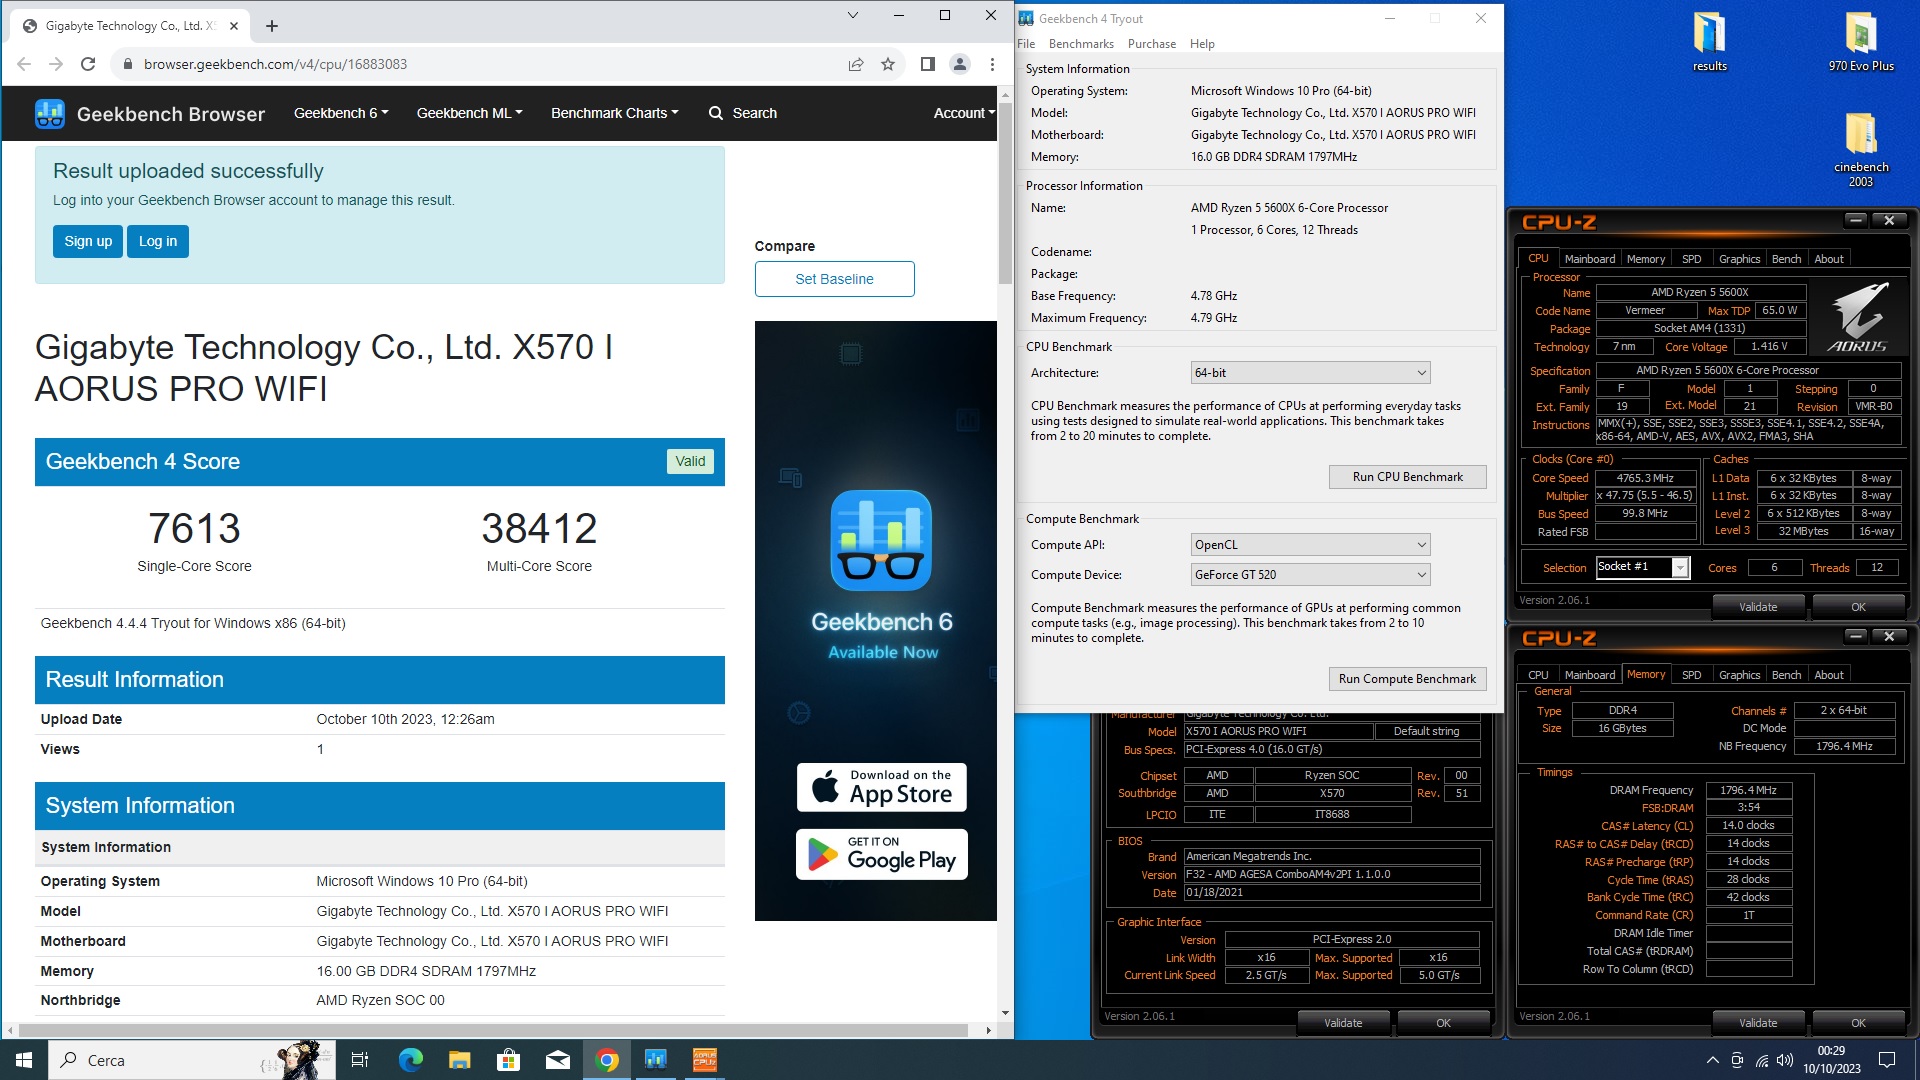Click the browser horizontal scrollbar
The height and width of the screenshot is (1080, 1920).
(x=492, y=1030)
